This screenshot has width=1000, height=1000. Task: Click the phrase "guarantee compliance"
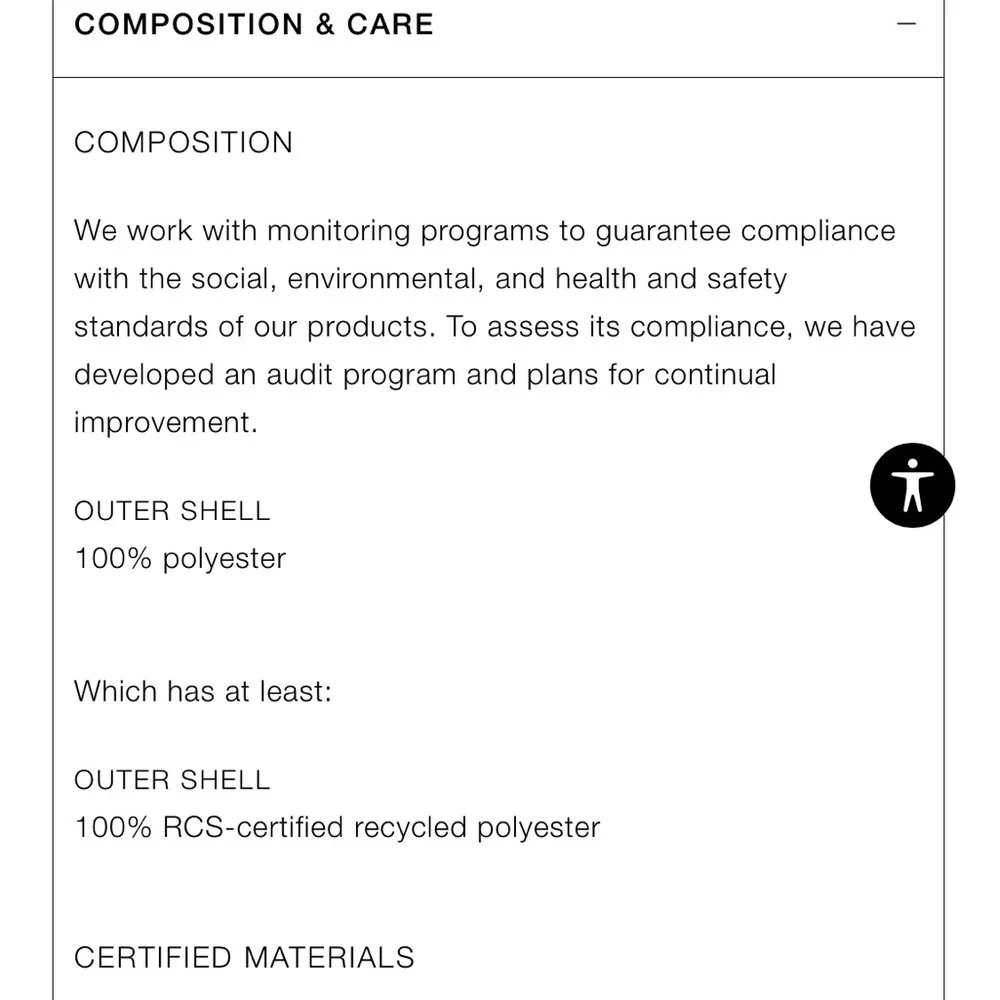(745, 231)
